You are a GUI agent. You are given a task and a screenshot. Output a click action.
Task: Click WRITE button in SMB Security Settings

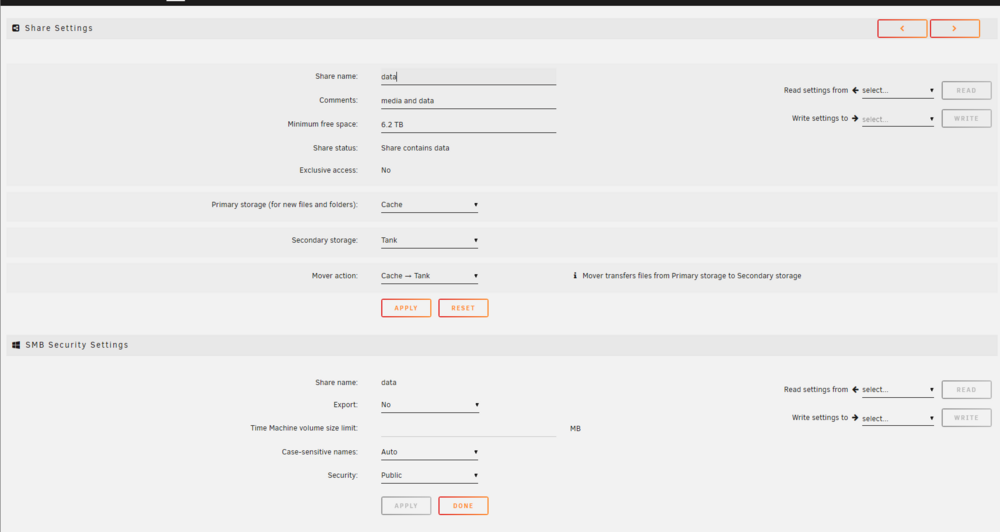tap(966, 418)
